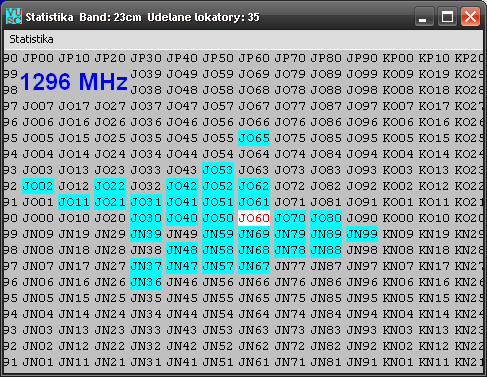Select locator JO40
The height and width of the screenshot is (377, 487).
click(x=182, y=218)
